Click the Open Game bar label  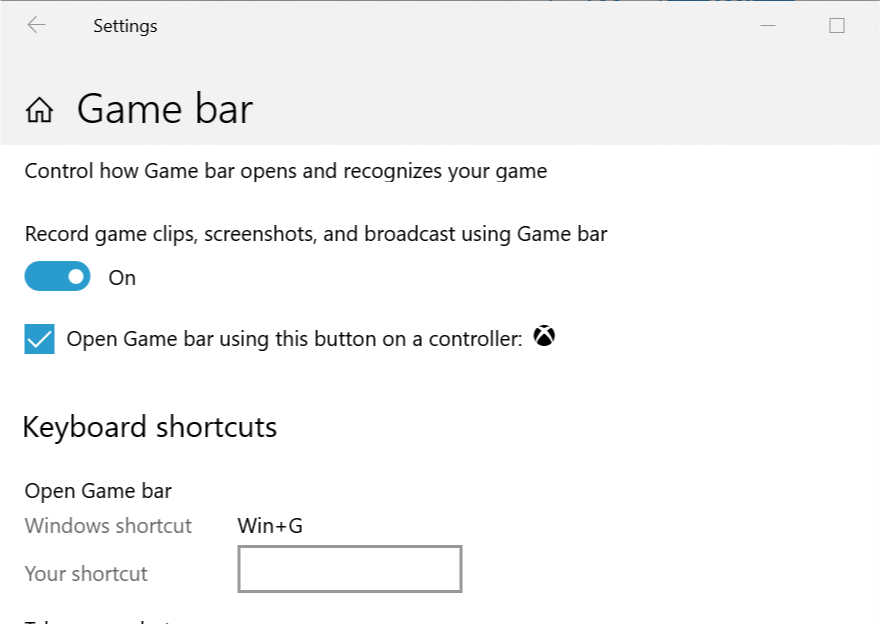point(98,491)
